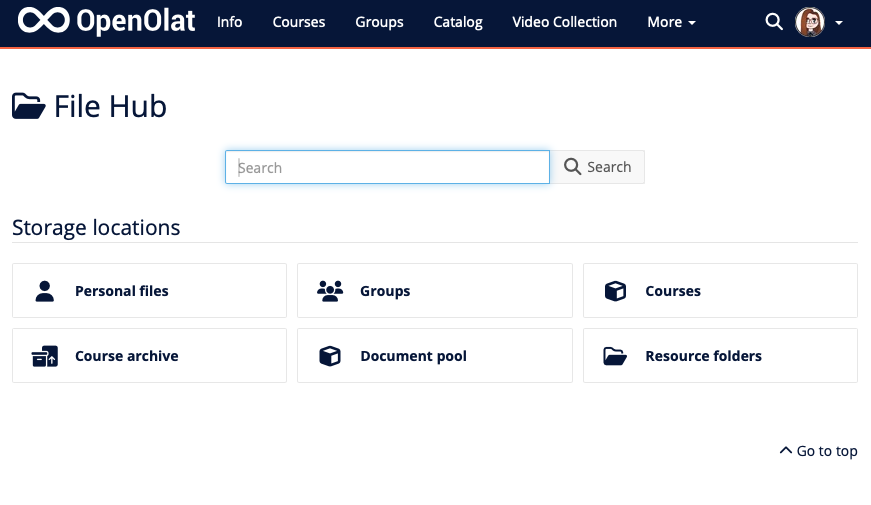Screen dimensions: 871x505
Task: Click the archive box icon of Course archive
Action: (x=44, y=356)
